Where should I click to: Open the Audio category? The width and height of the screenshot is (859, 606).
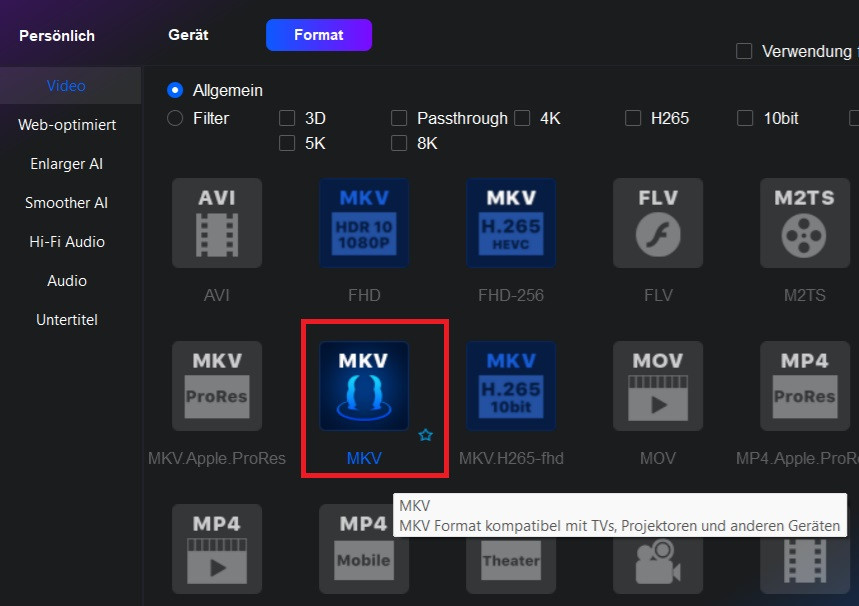pos(67,280)
